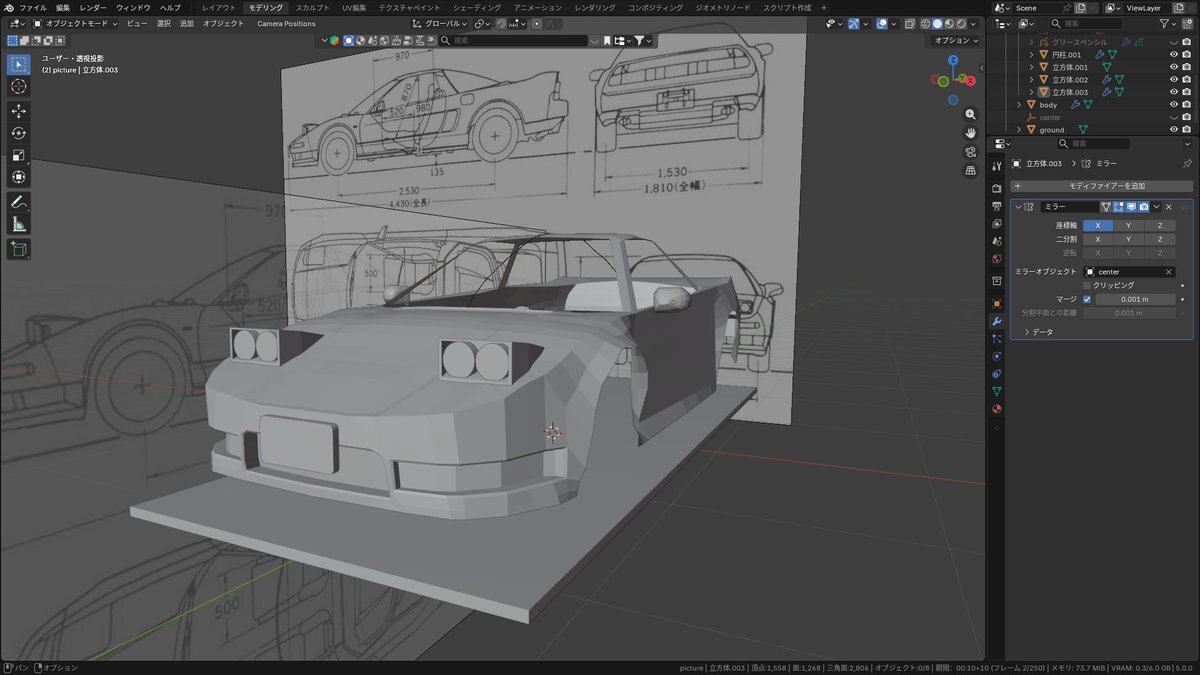Click the マージ distance value field
This screenshot has height=675, width=1200.
tap(1134, 299)
